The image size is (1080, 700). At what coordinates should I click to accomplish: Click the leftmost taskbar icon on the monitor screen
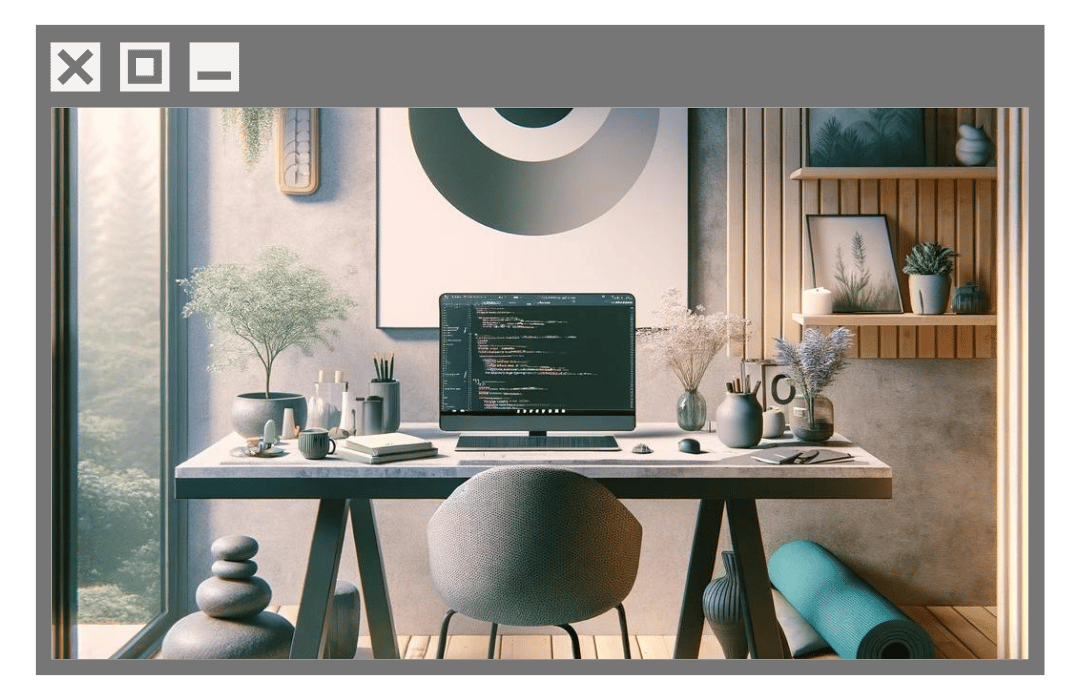point(517,412)
